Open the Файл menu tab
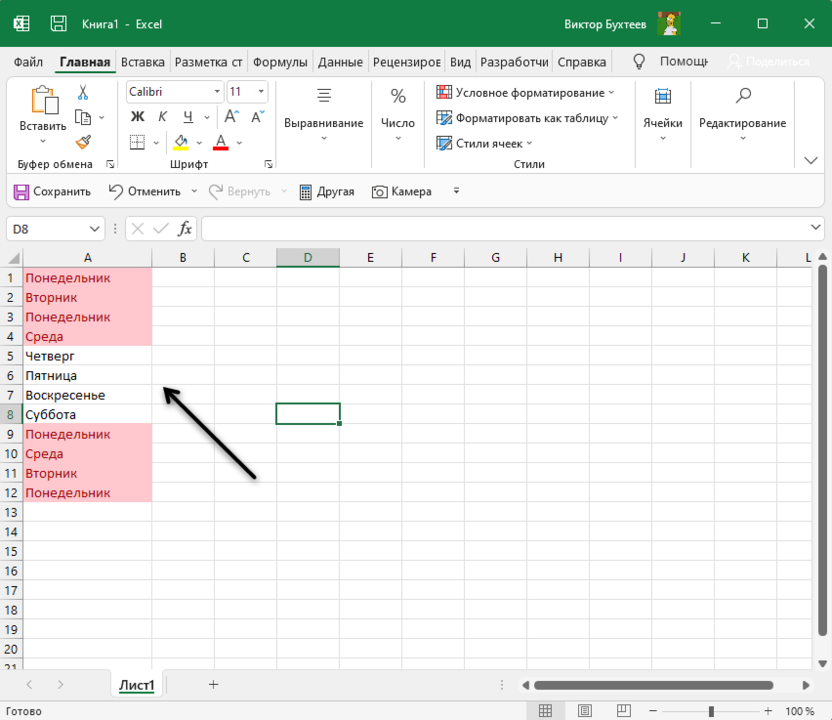The image size is (832, 720). 28,62
